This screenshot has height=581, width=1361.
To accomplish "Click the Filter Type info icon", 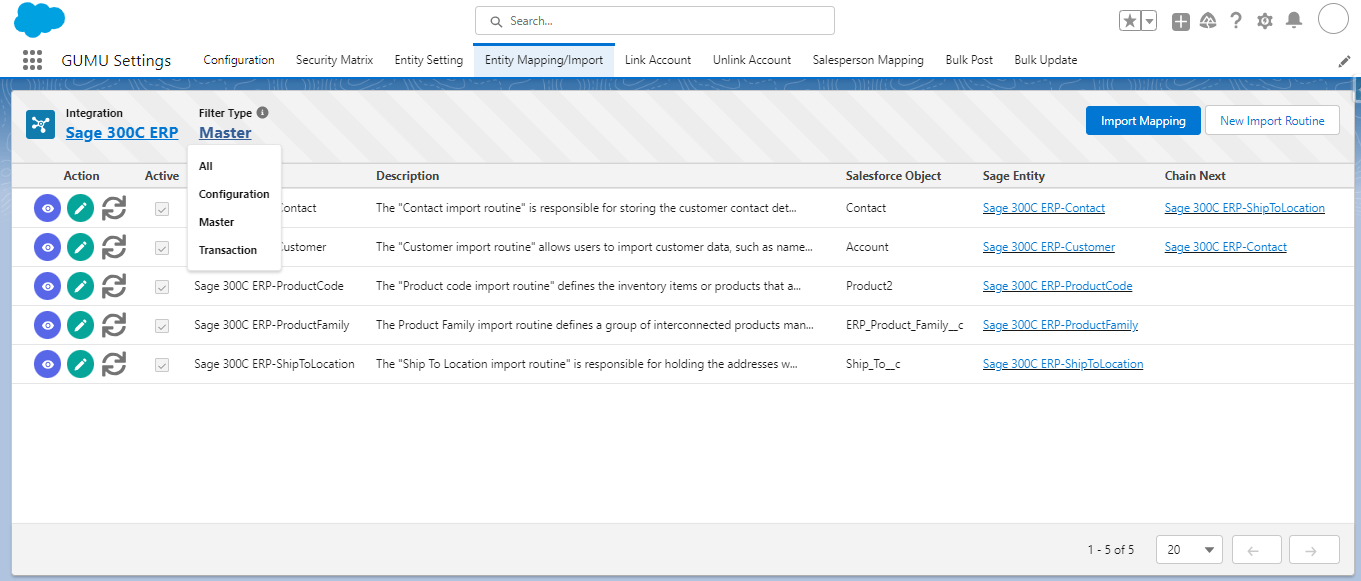I will [x=262, y=113].
